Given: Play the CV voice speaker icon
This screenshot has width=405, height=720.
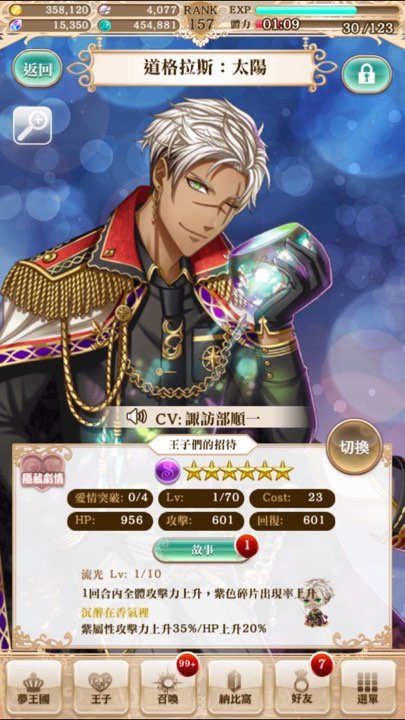Looking at the screenshot, I should [x=136, y=417].
